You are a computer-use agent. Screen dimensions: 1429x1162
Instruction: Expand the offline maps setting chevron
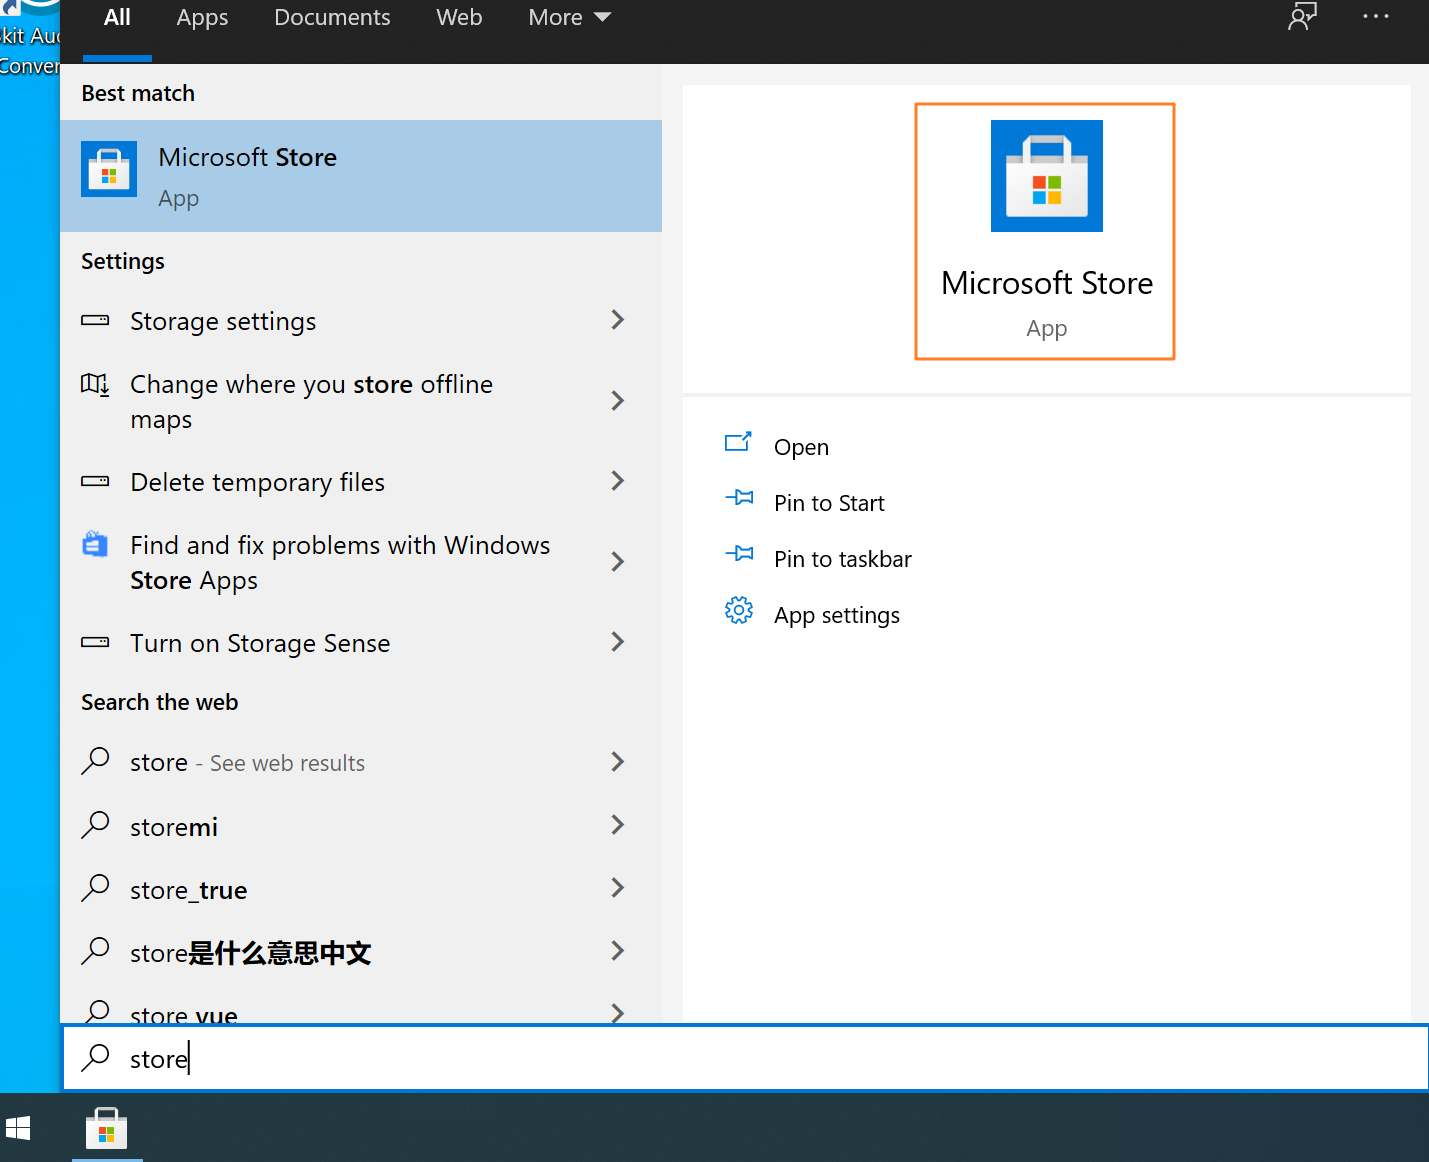(x=618, y=401)
